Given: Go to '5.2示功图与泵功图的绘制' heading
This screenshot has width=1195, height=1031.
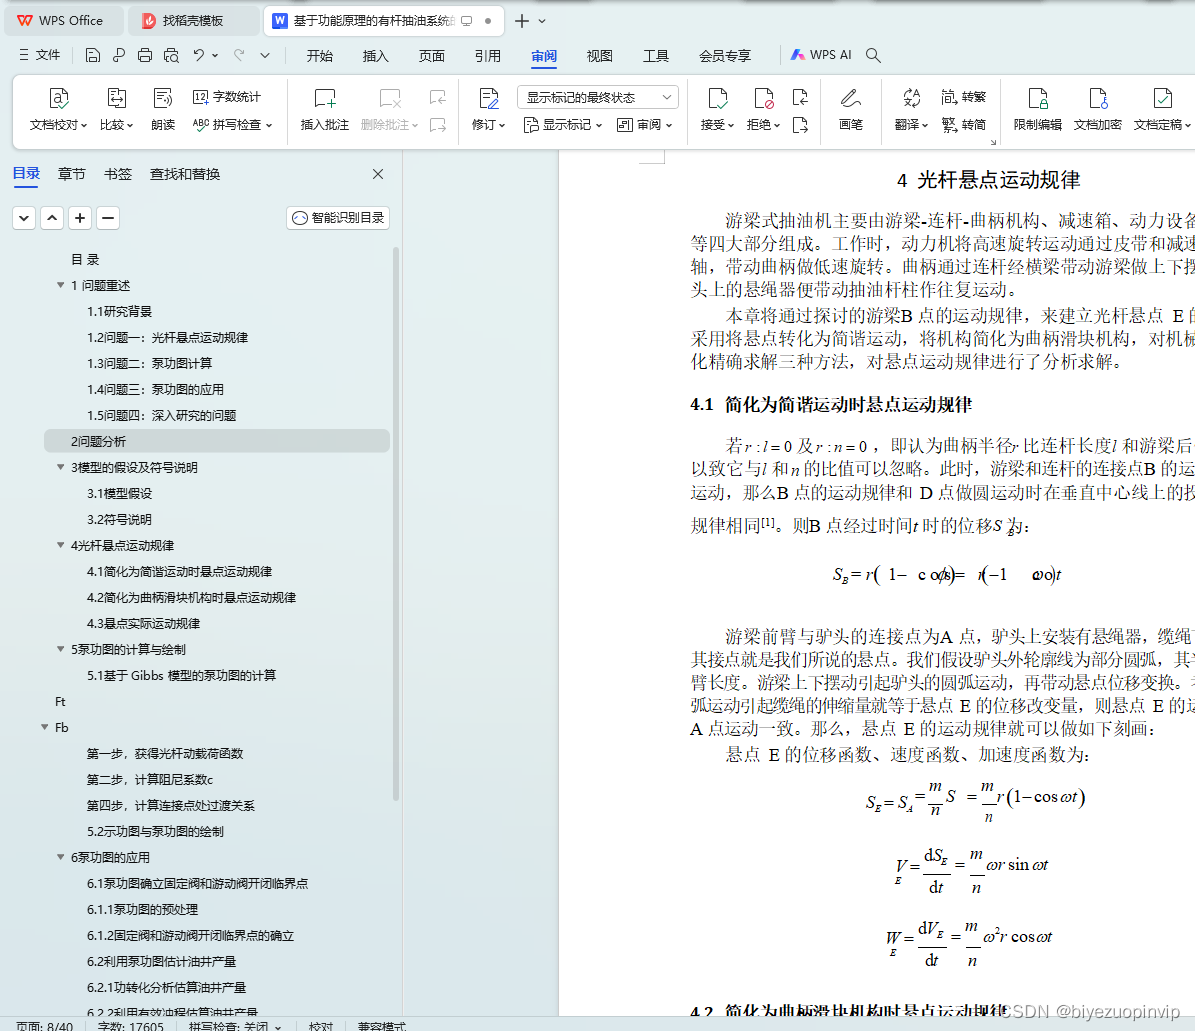Looking at the screenshot, I should click(155, 831).
